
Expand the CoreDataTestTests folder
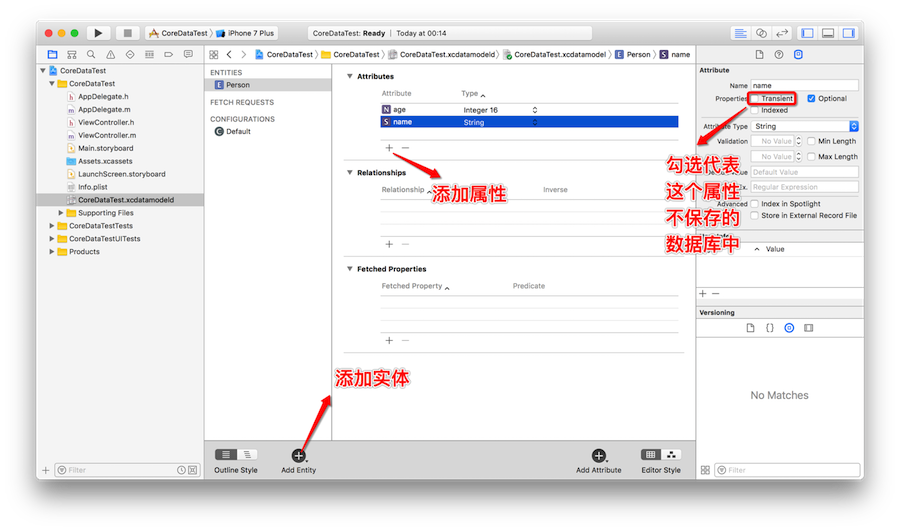pos(52,226)
